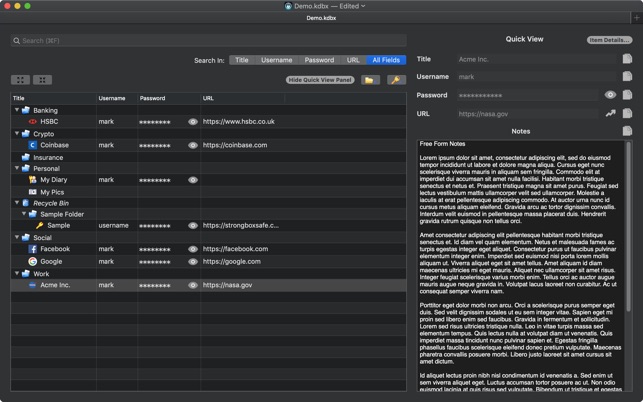
Task: Click the add folder group button
Action: click(x=370, y=80)
